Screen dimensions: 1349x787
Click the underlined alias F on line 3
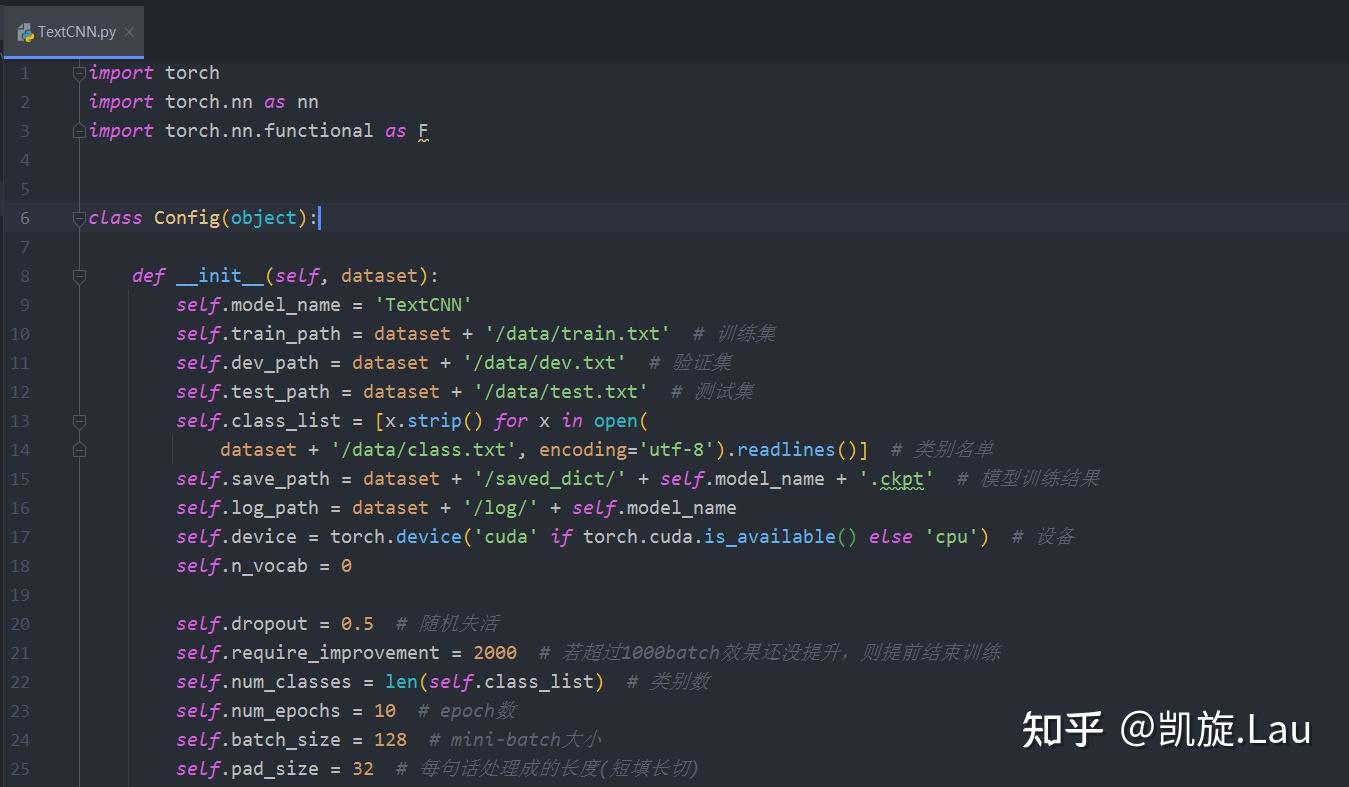[x=422, y=130]
